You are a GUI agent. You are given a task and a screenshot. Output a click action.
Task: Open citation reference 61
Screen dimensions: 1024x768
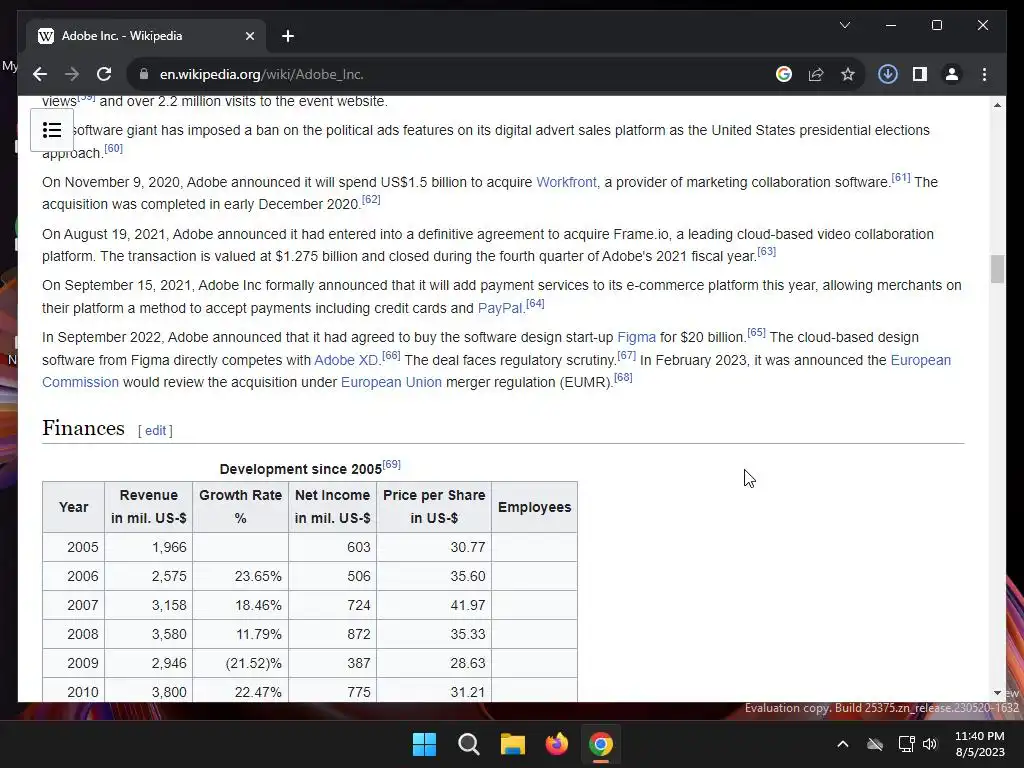pos(901,178)
